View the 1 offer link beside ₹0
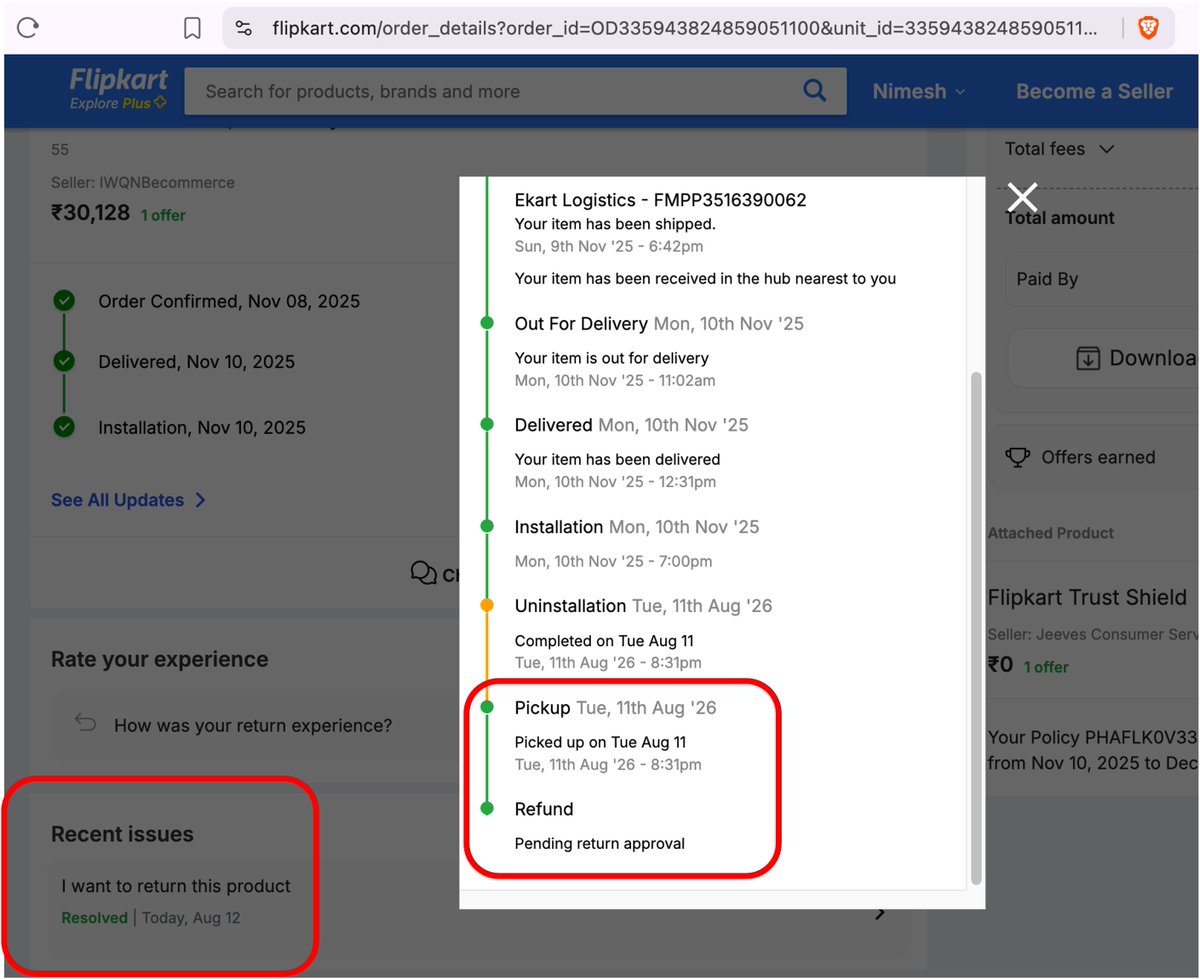Screen dimensions: 1200x979 (1046, 667)
